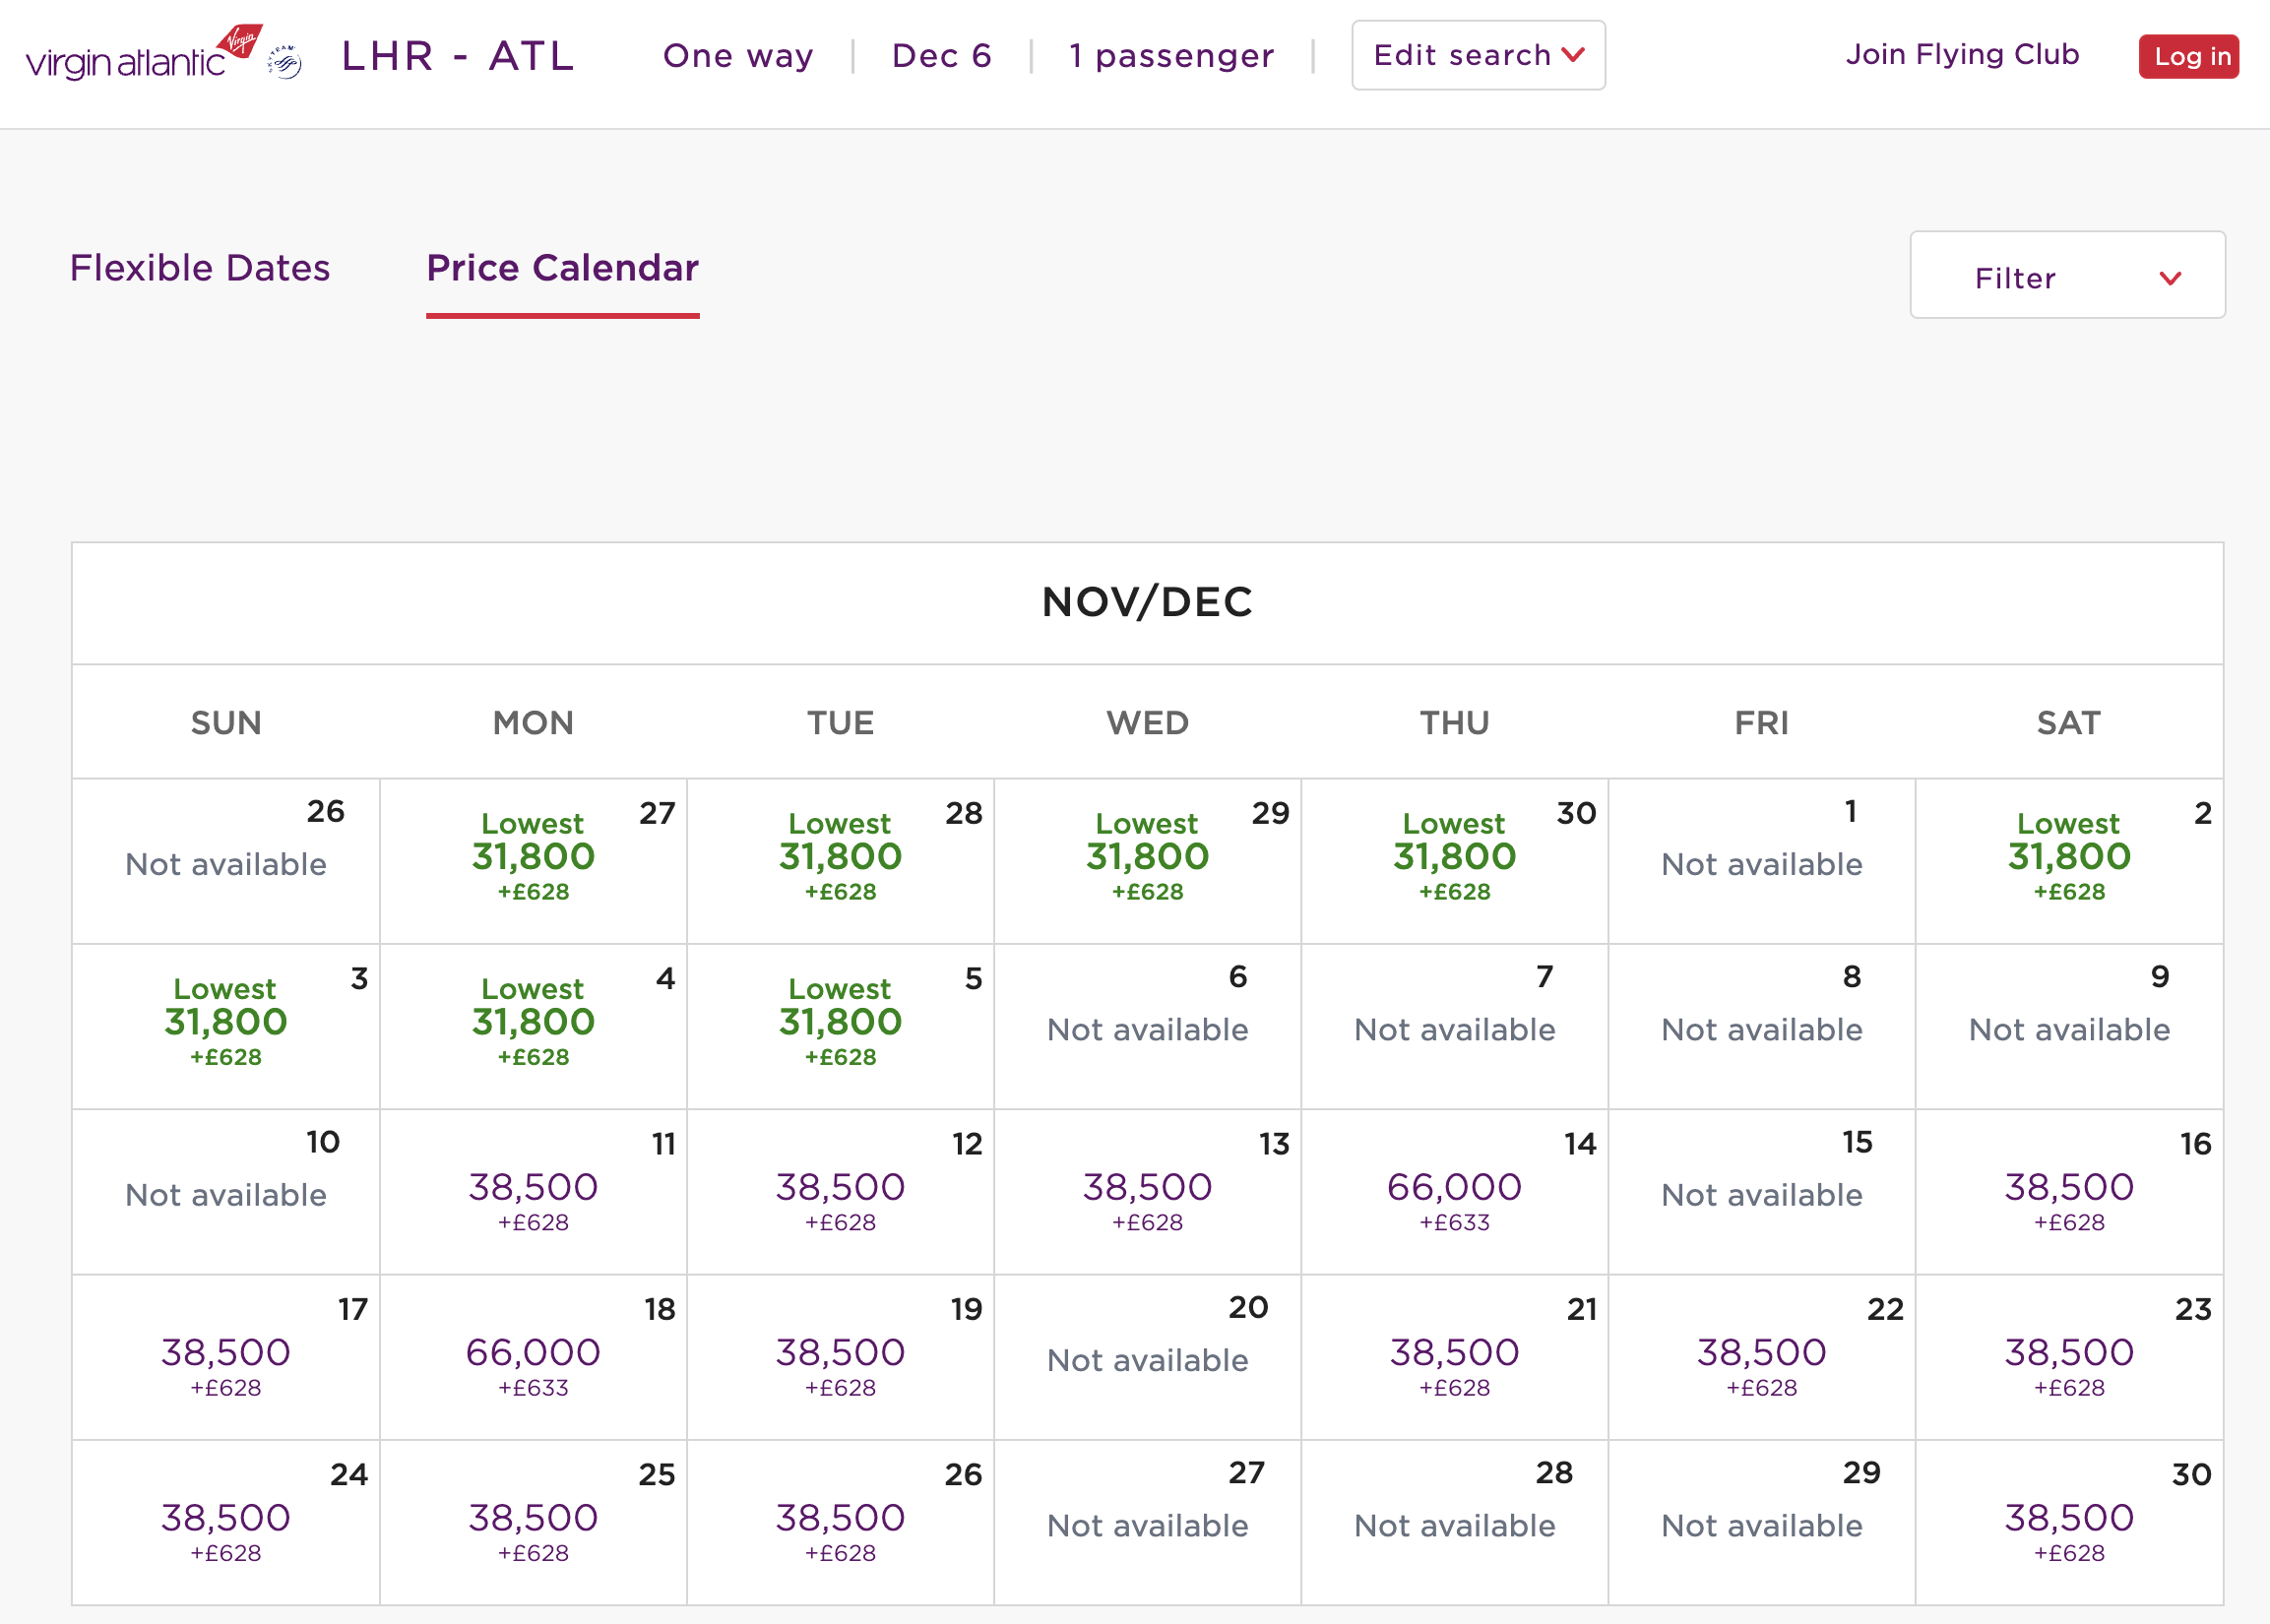Screen dimensions: 2270x1624
Task: Click the NOV/DEC month heading
Action: (x=1147, y=602)
